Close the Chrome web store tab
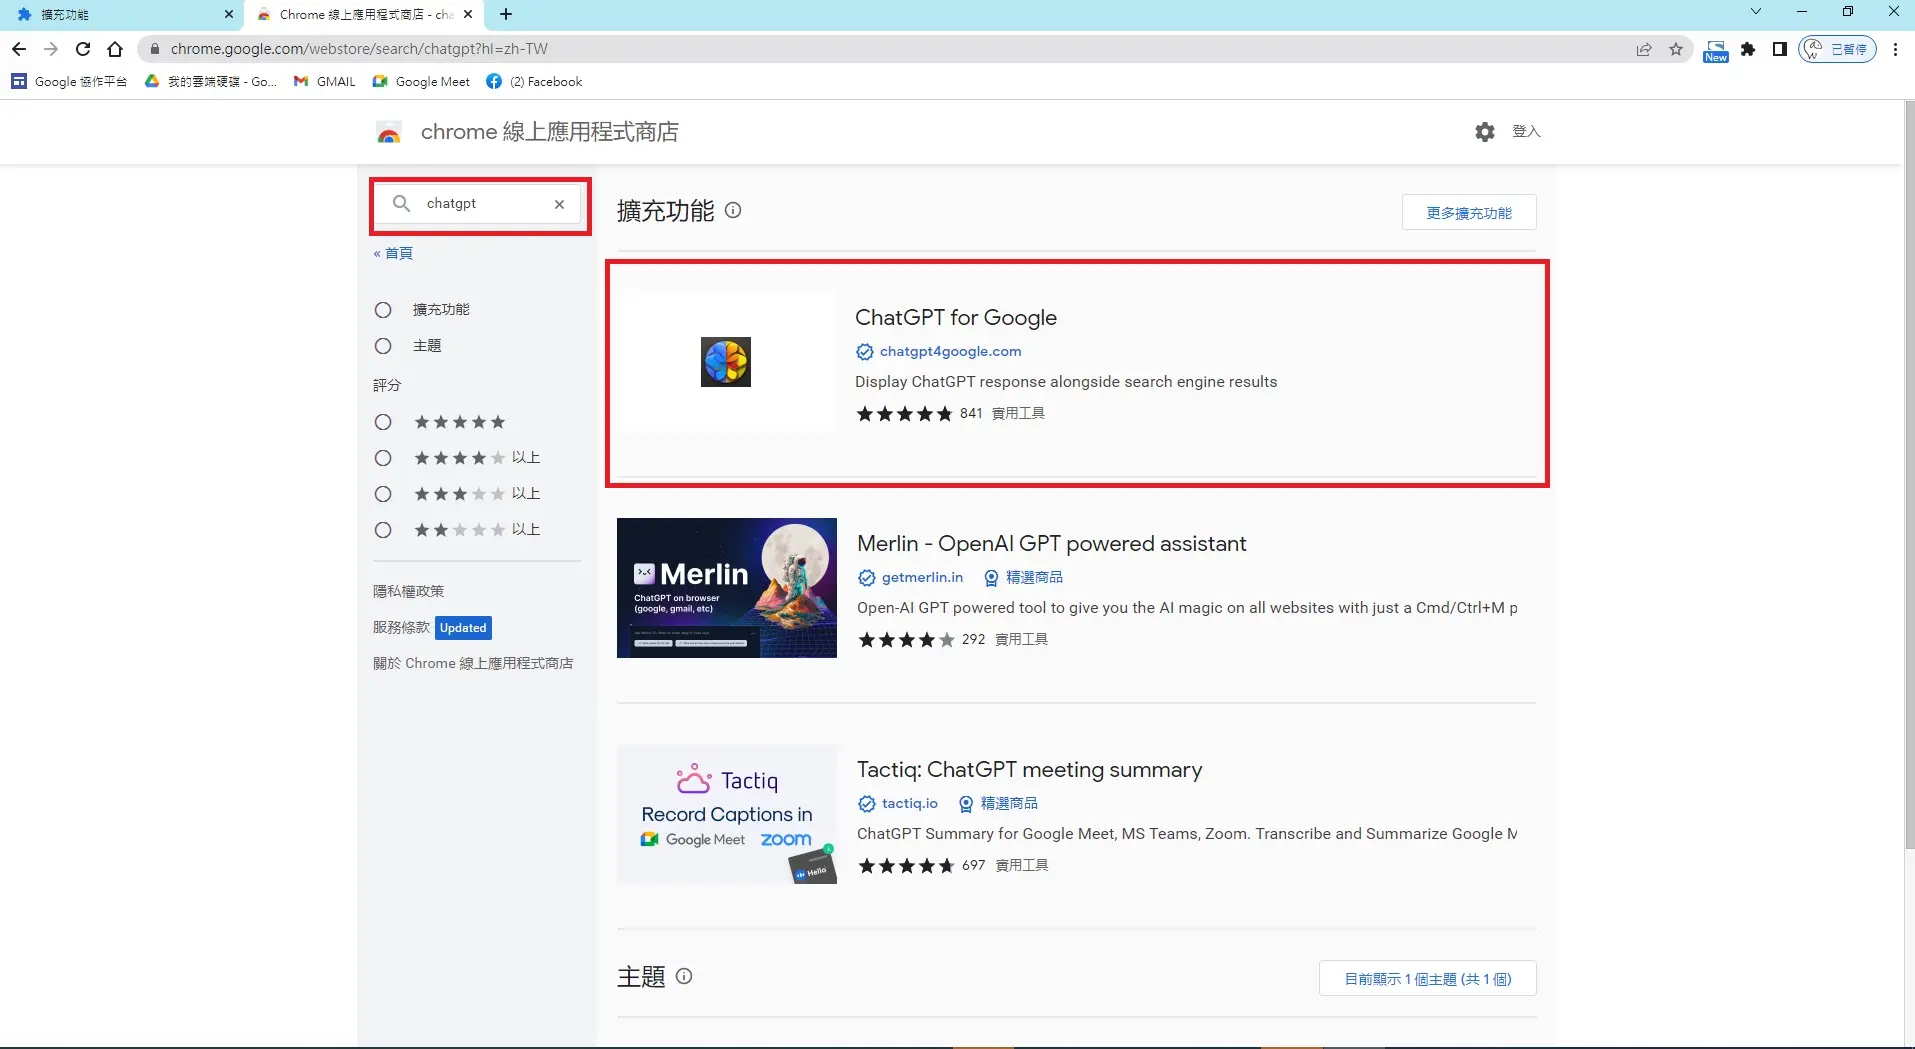1915x1049 pixels. 468,14
